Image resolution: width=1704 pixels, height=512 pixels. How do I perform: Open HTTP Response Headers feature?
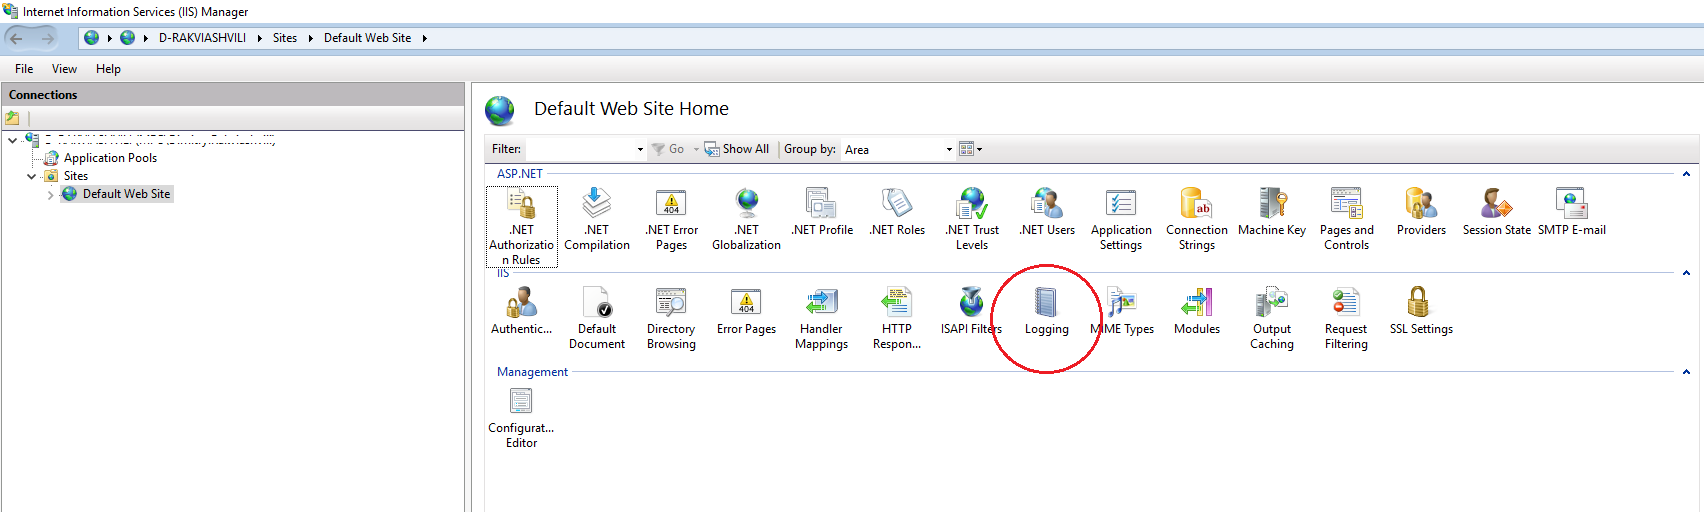point(897,318)
